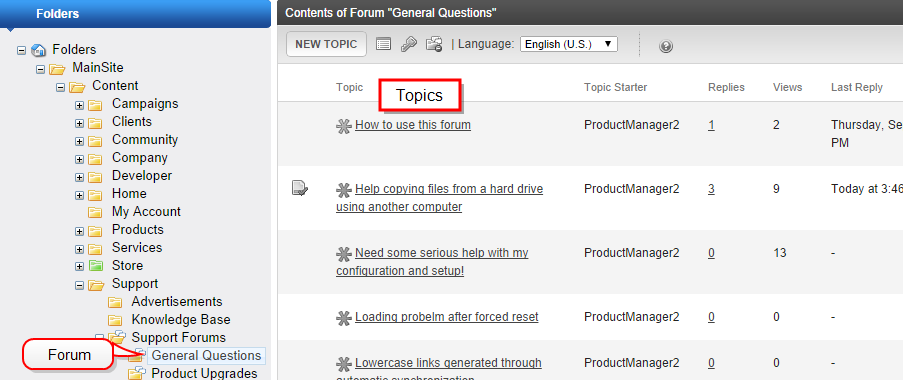Click the green Store folder icon

tap(95, 265)
